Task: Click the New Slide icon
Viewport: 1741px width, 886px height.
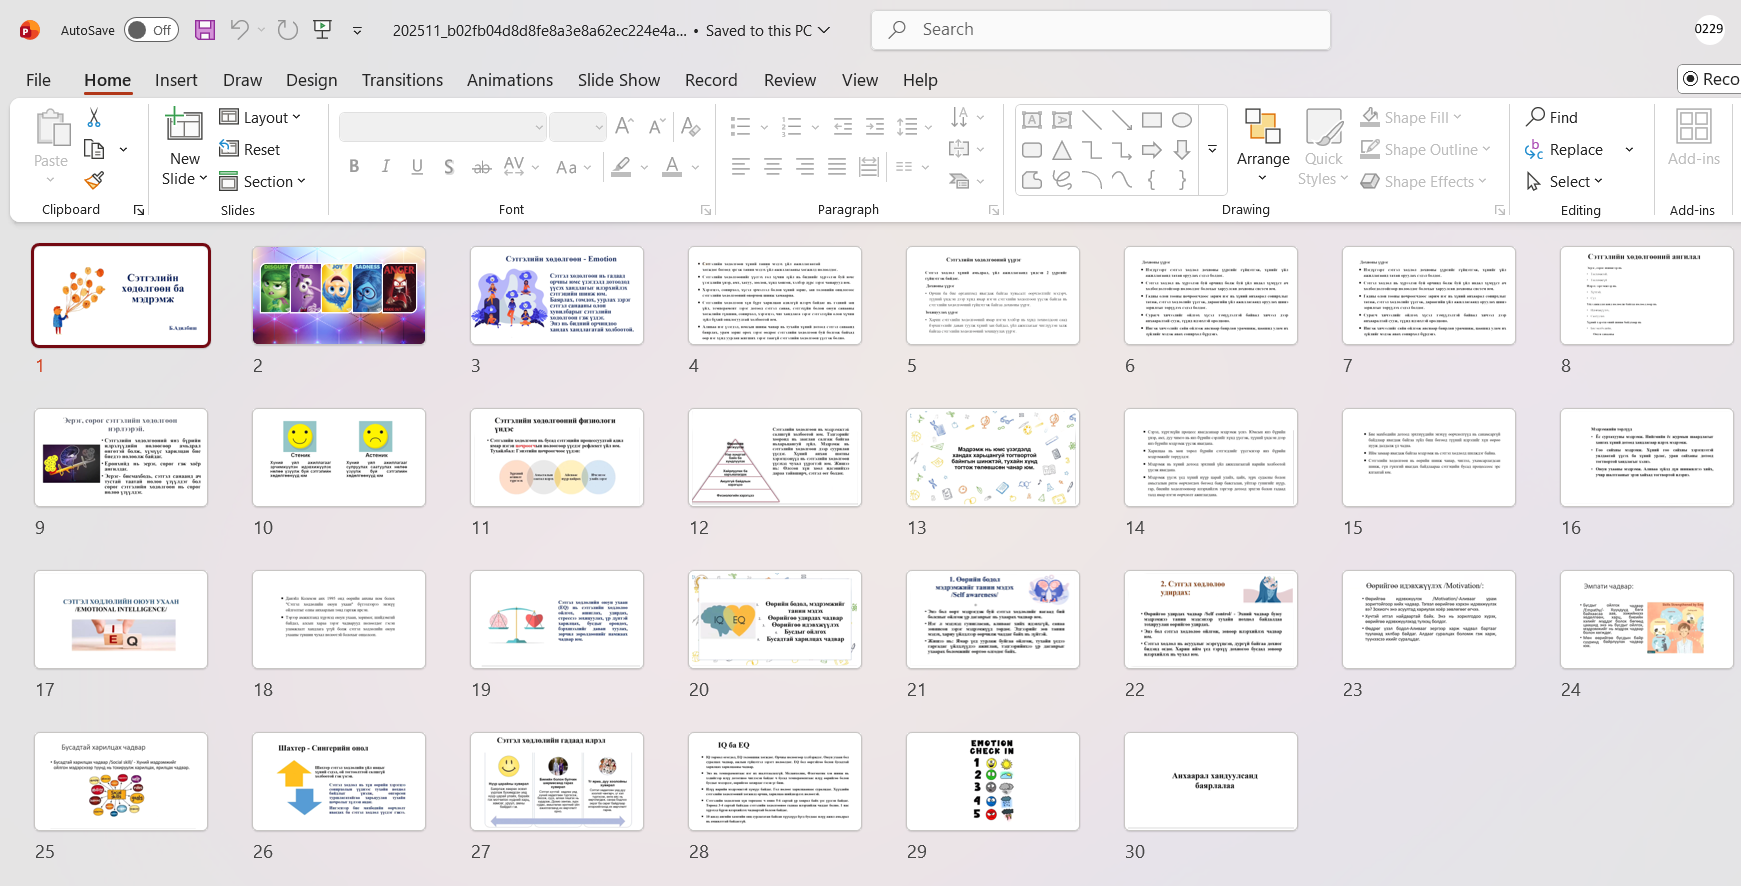Action: tap(184, 127)
